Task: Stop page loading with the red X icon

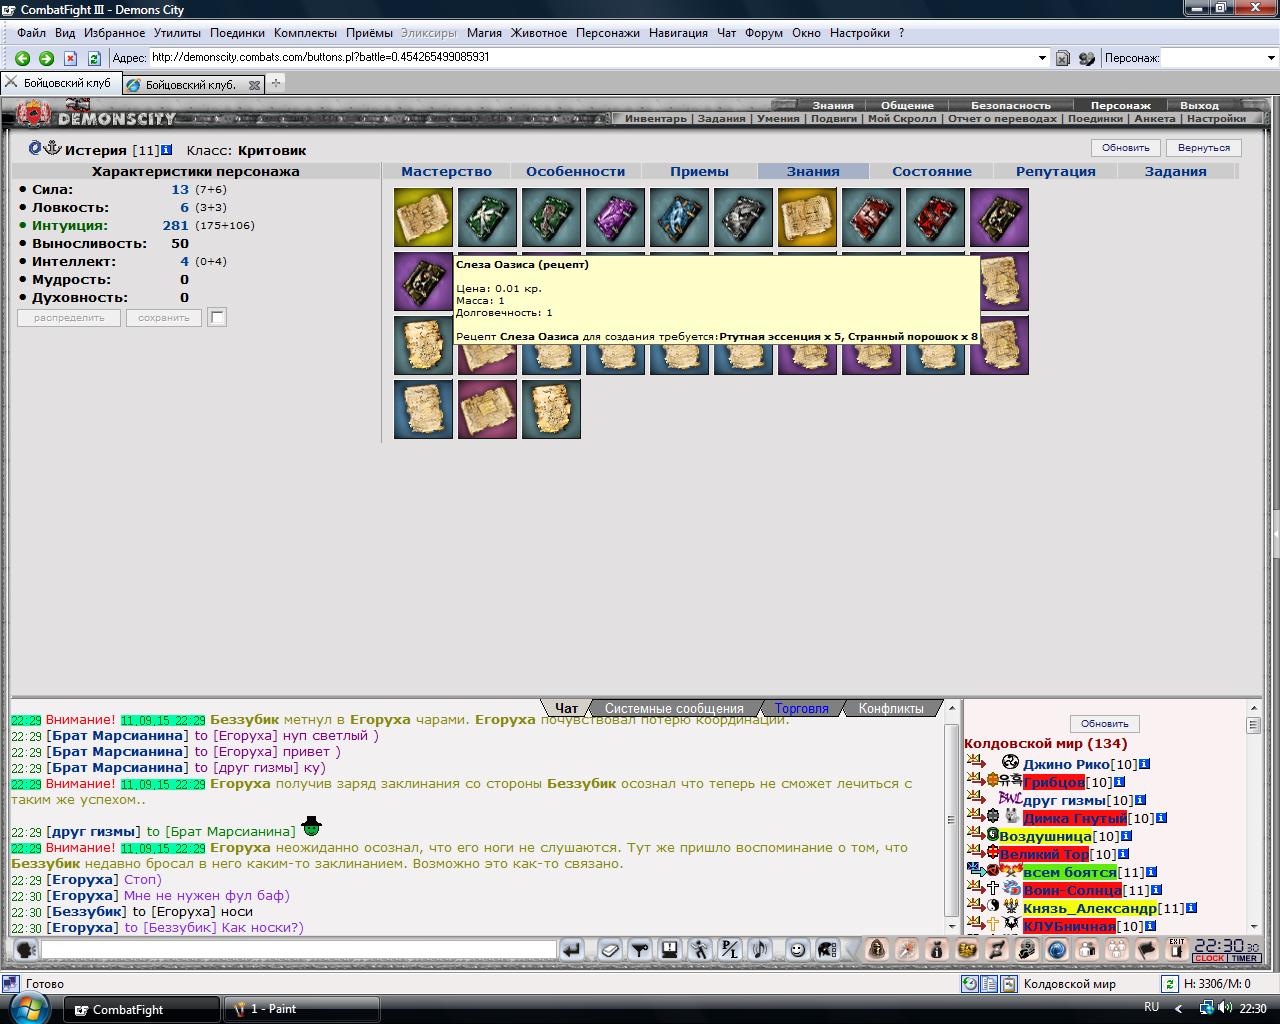Action: click(70, 58)
